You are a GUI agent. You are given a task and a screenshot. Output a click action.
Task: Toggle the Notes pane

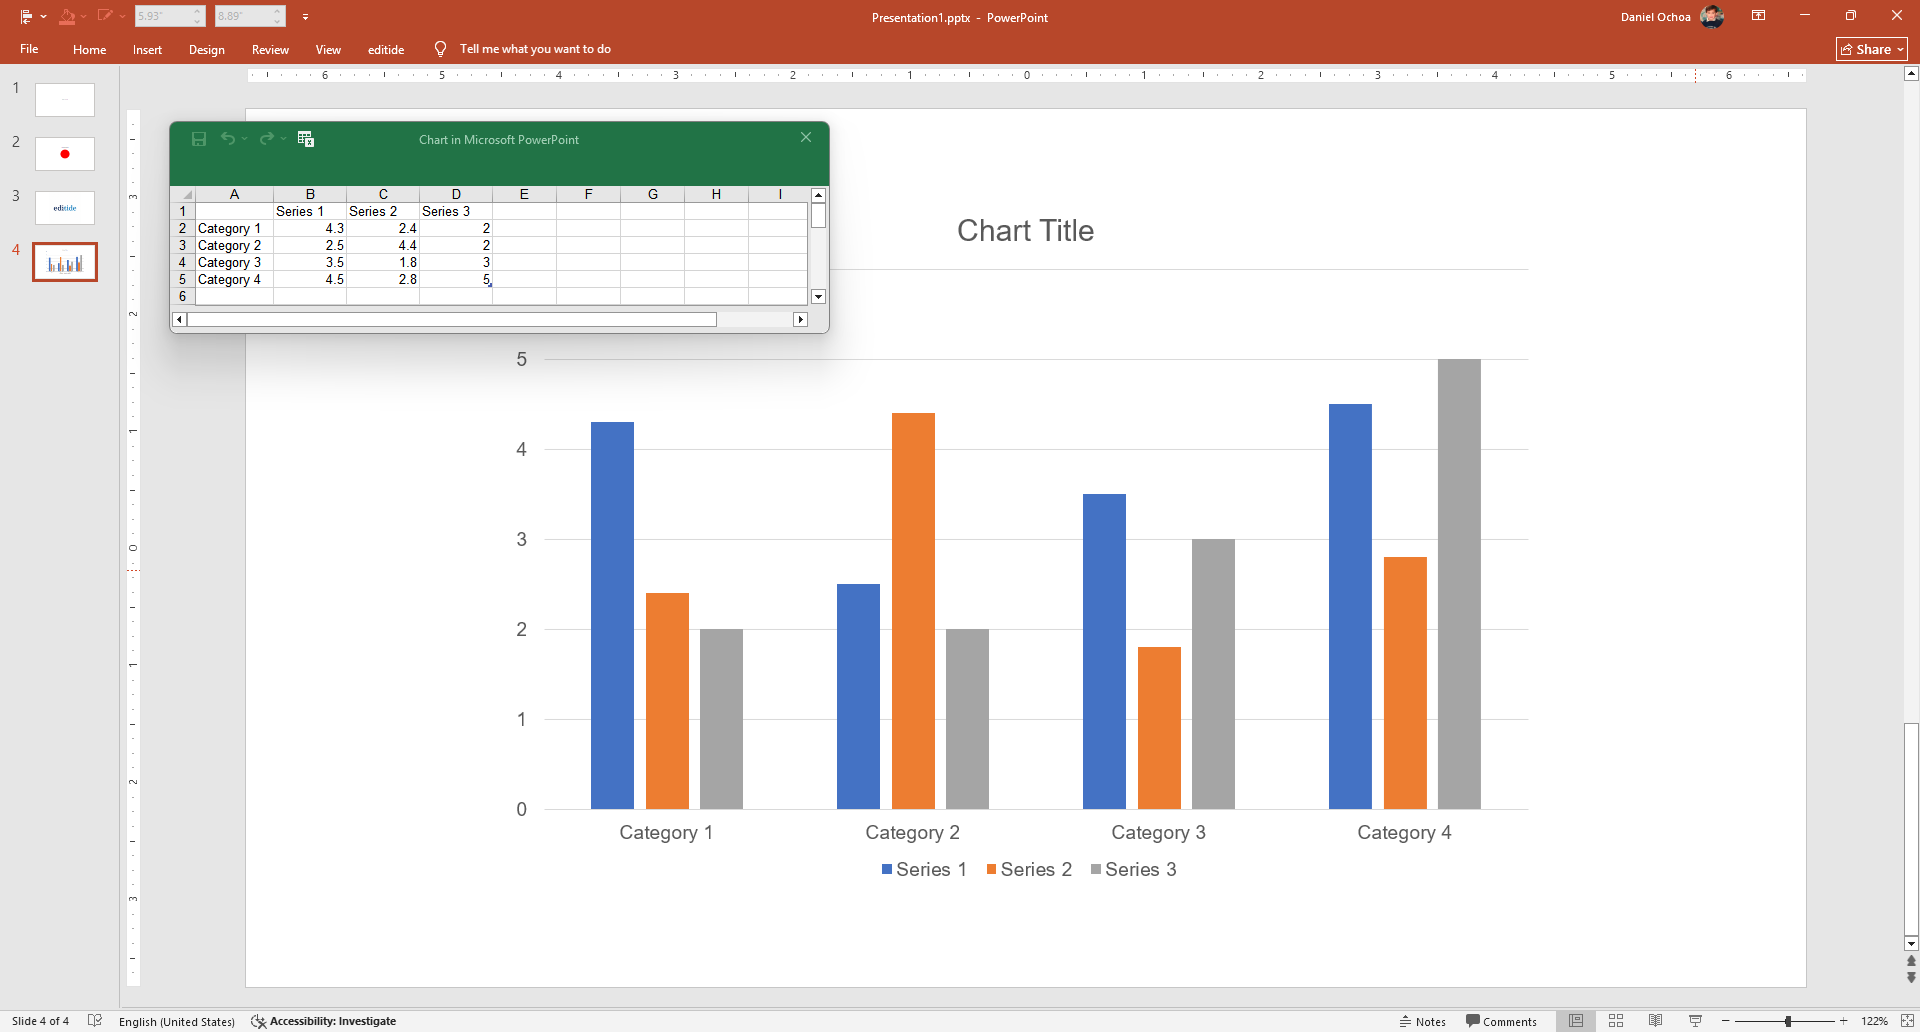[x=1422, y=1021]
